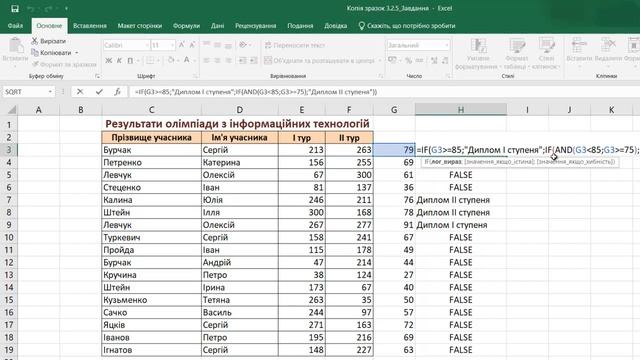This screenshot has height=360, width=640.
Task: Increase font size with larger A icon
Action: 182,45
